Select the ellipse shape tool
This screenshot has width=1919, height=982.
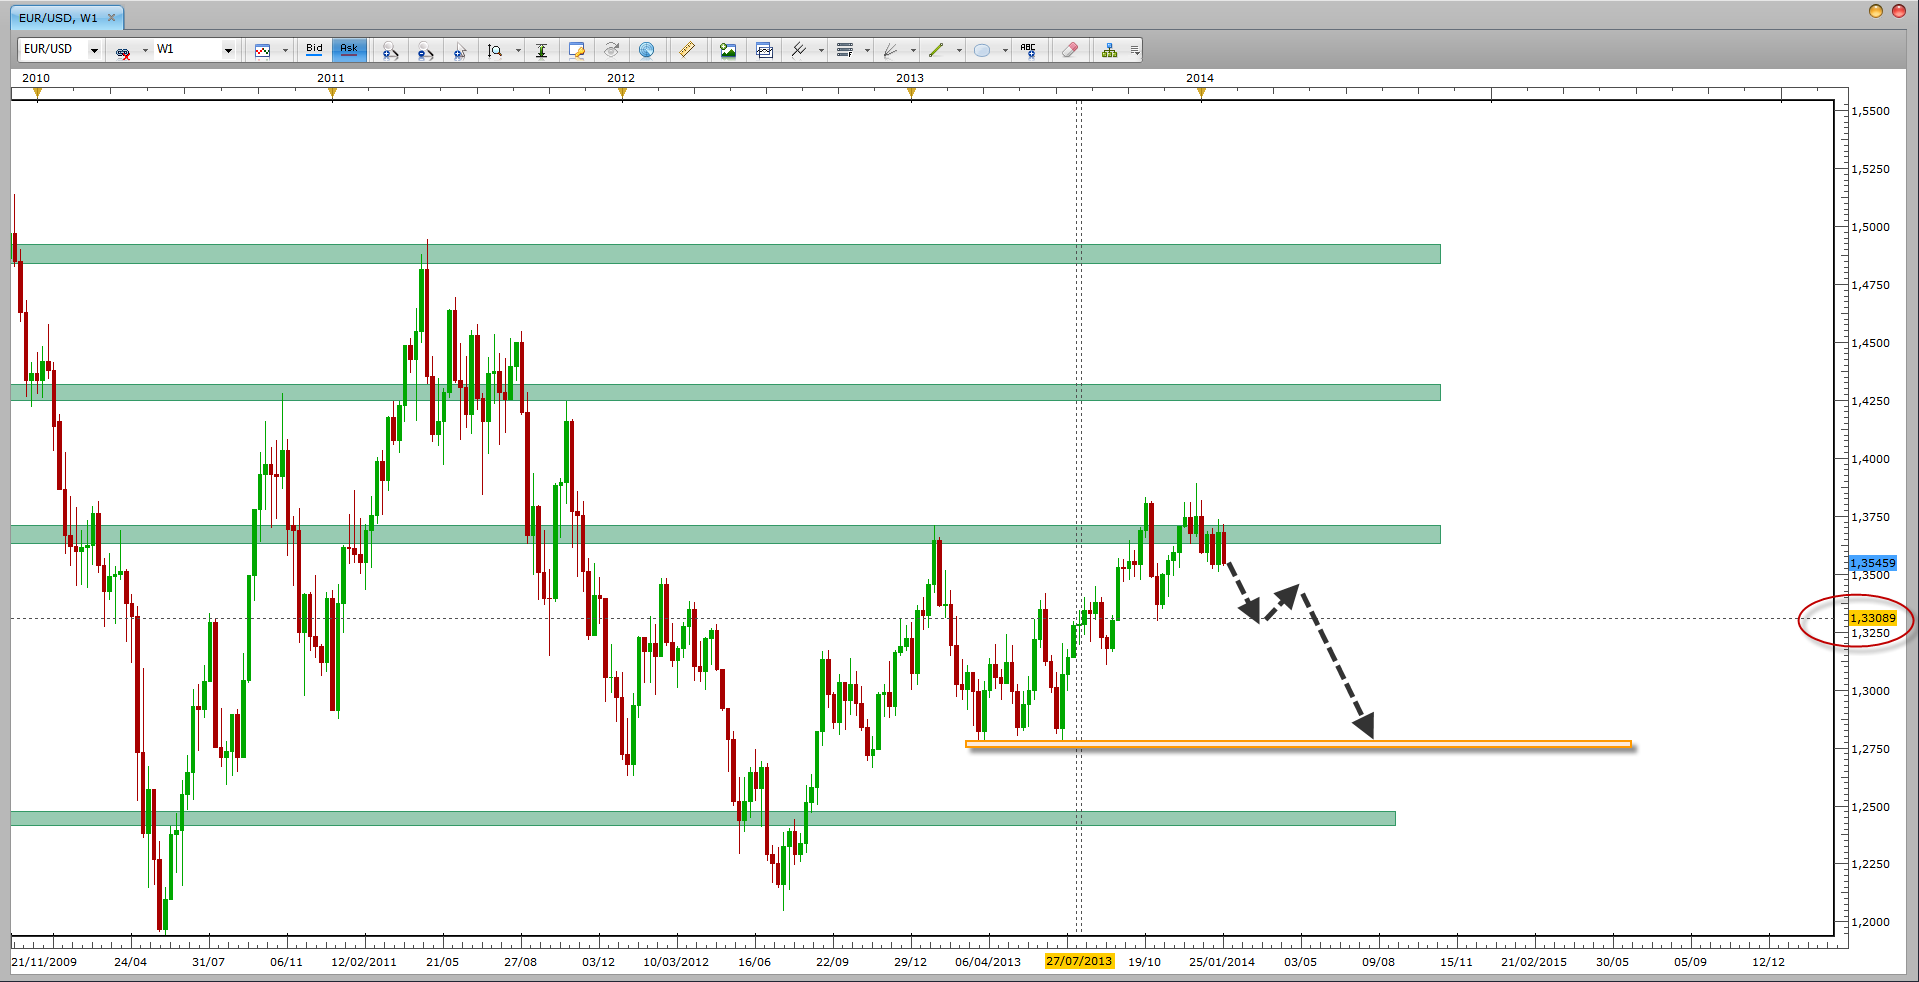[x=982, y=51]
